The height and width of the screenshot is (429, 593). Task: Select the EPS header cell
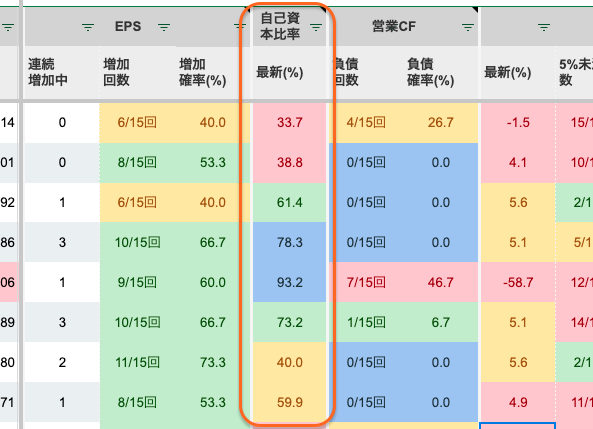point(137,26)
